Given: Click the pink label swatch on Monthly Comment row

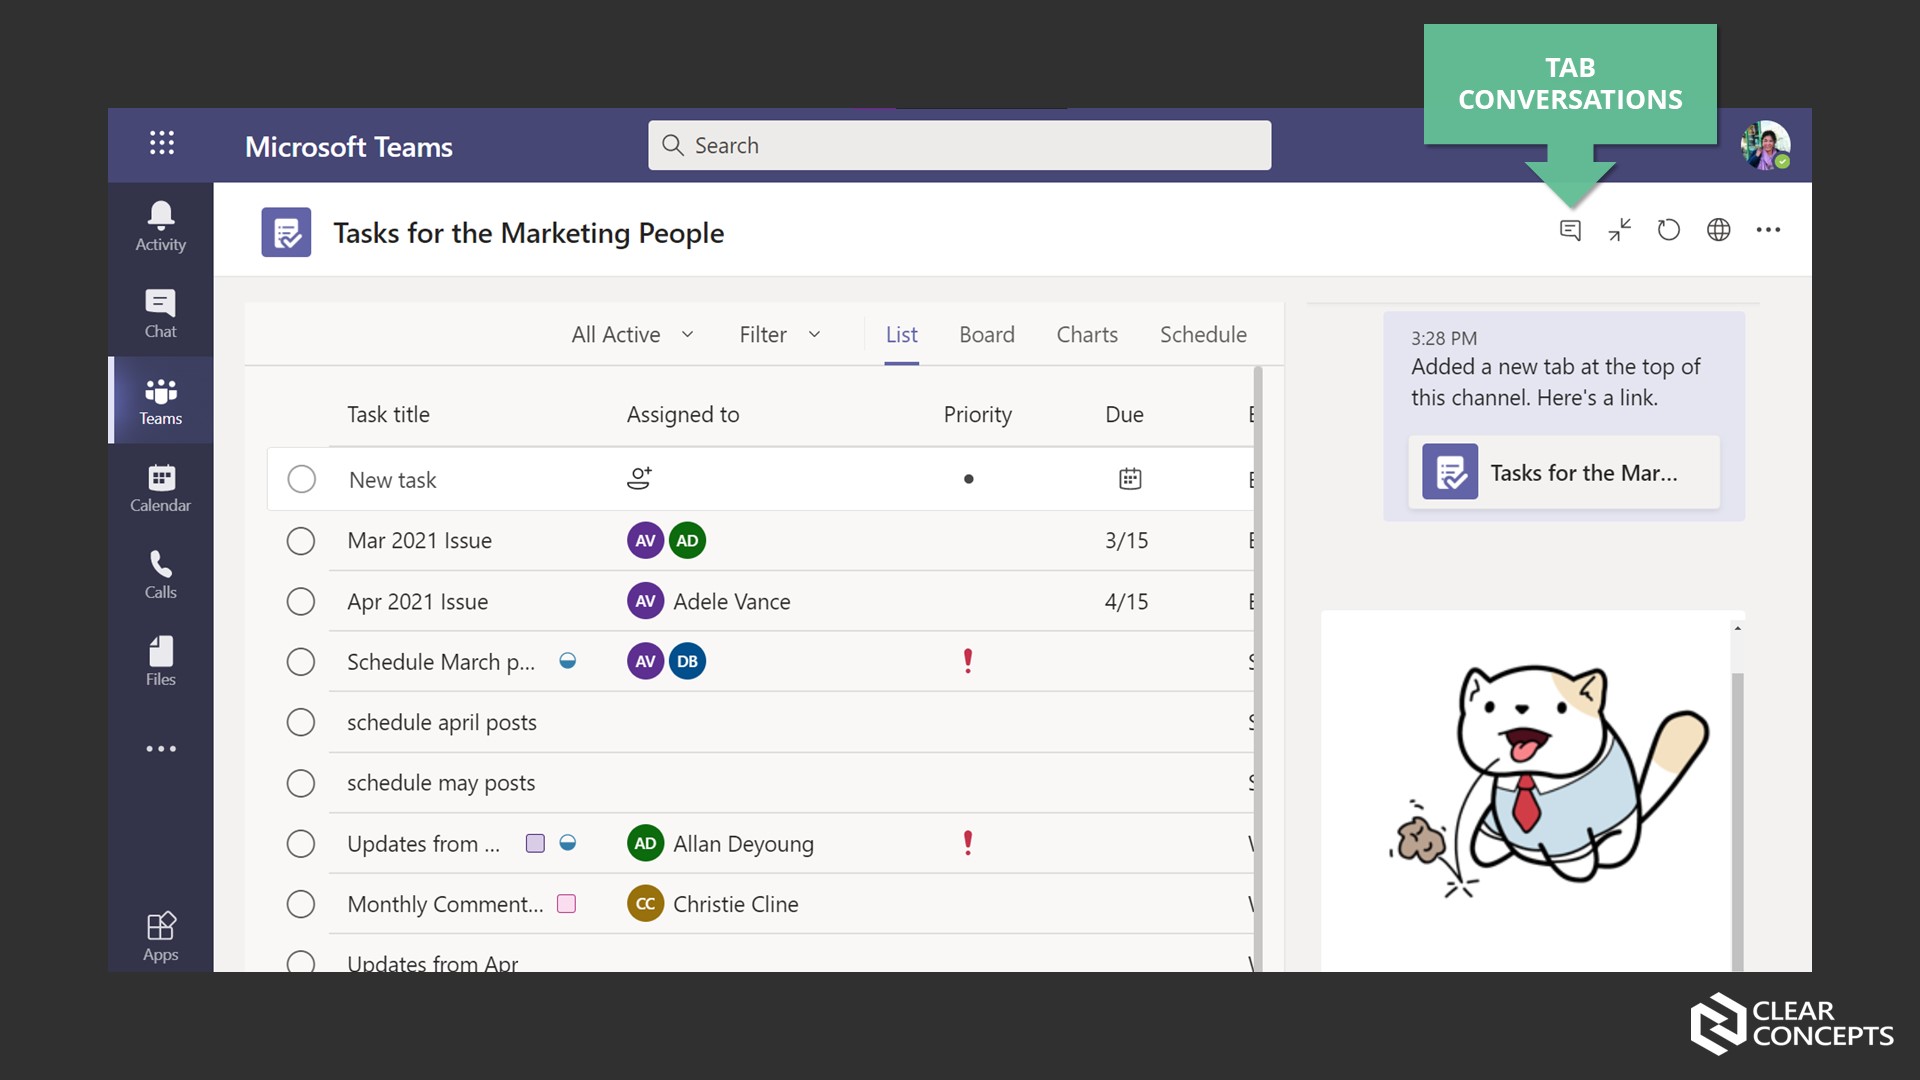Looking at the screenshot, I should click(x=566, y=904).
